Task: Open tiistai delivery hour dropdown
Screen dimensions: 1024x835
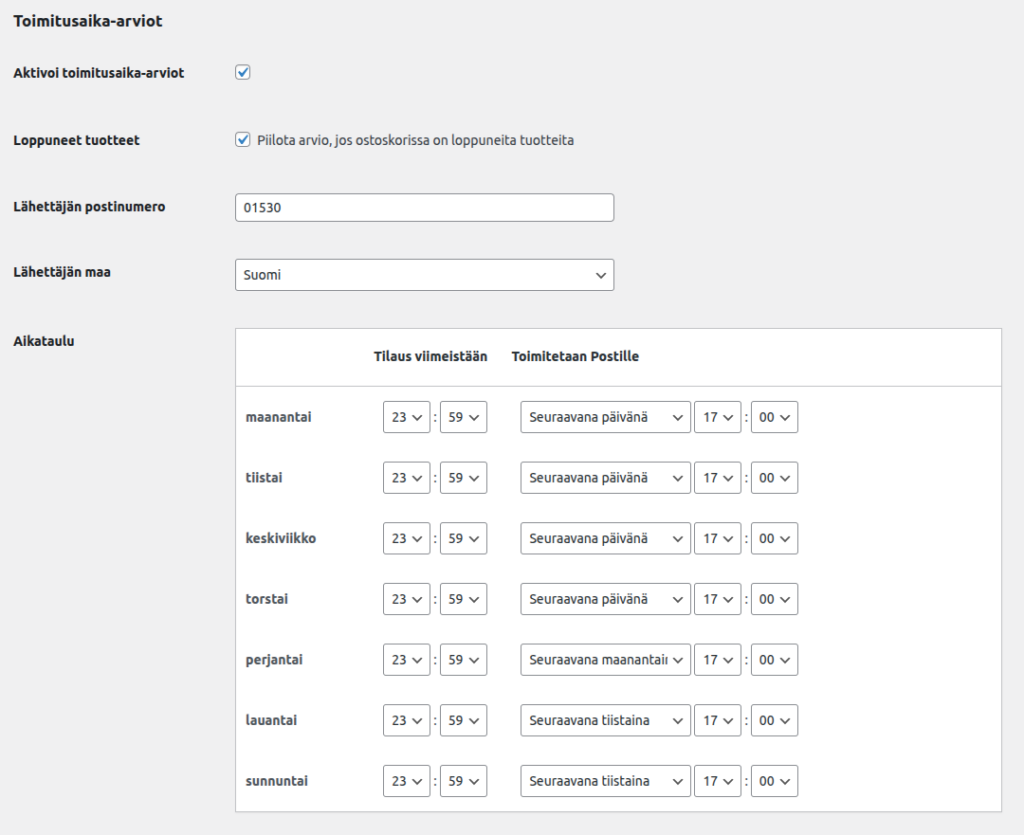Action: point(717,478)
